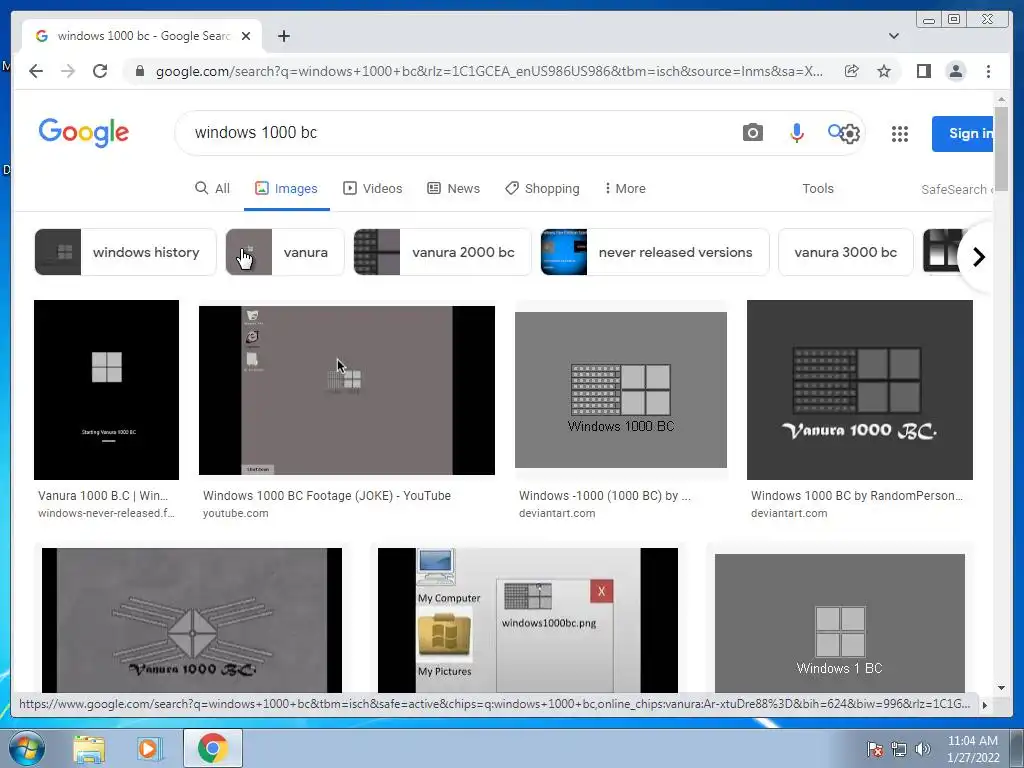Bookmark this page with the star
Viewport: 1024px width, 768px height.
click(x=884, y=71)
